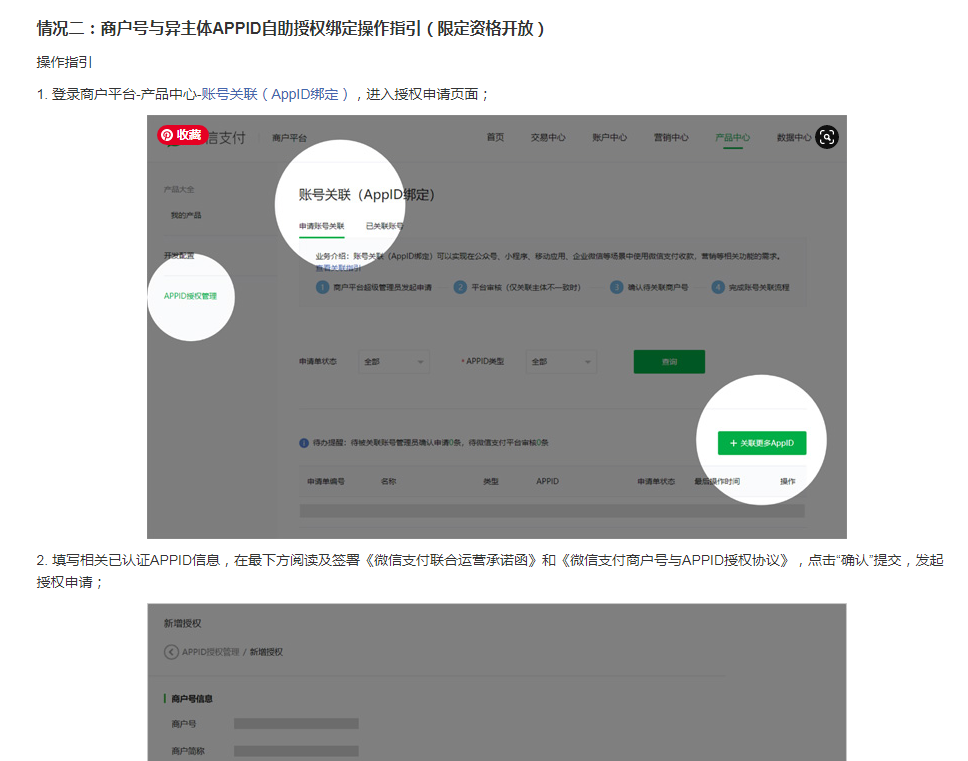Expand the 申请单状态 dropdown

394,362
